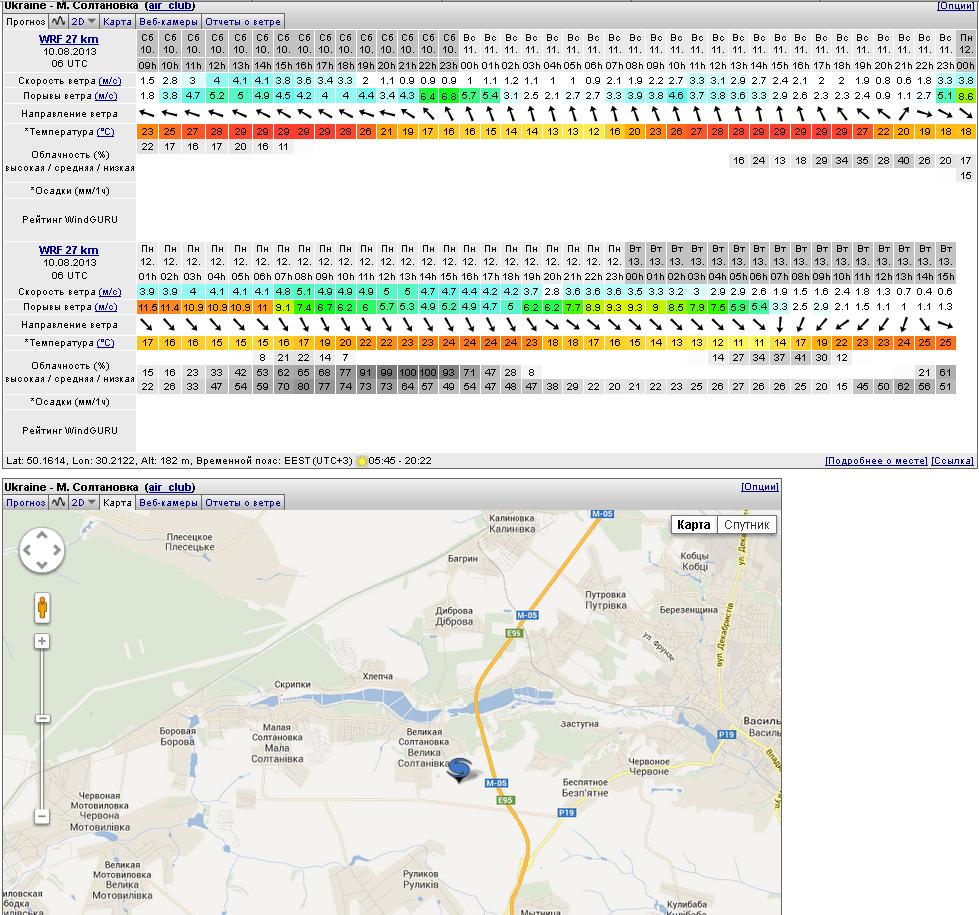Image resolution: width=979 pixels, height=915 pixels.
Task: Open the Подробнее о месте link
Action: click(x=875, y=461)
